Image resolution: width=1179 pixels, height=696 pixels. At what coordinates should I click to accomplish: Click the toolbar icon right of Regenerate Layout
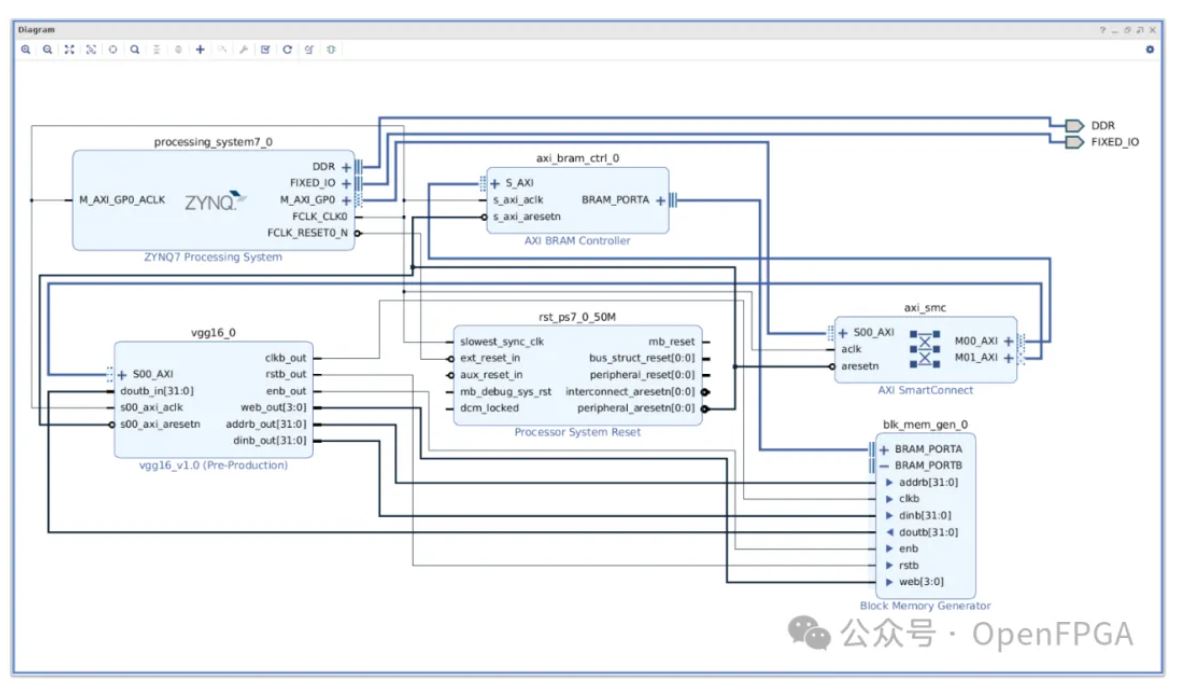pyautogui.click(x=309, y=50)
